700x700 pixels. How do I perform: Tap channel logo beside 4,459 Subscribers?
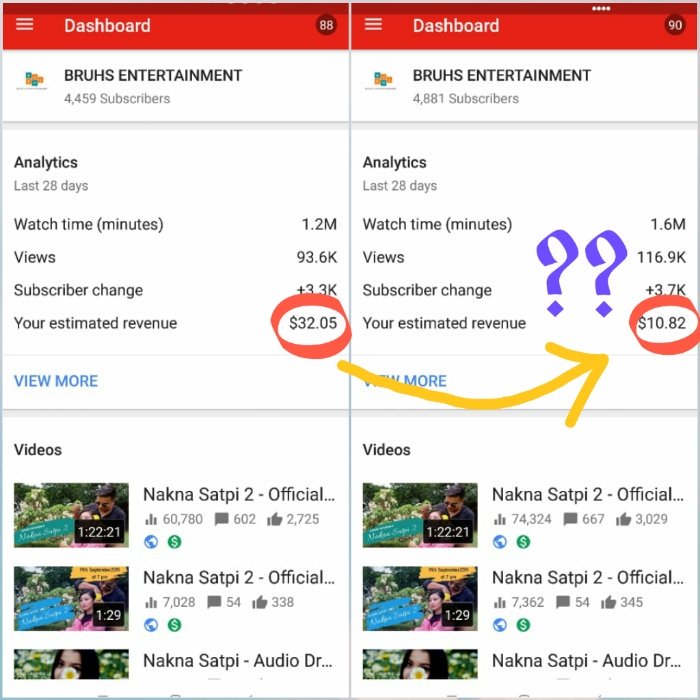click(x=32, y=81)
